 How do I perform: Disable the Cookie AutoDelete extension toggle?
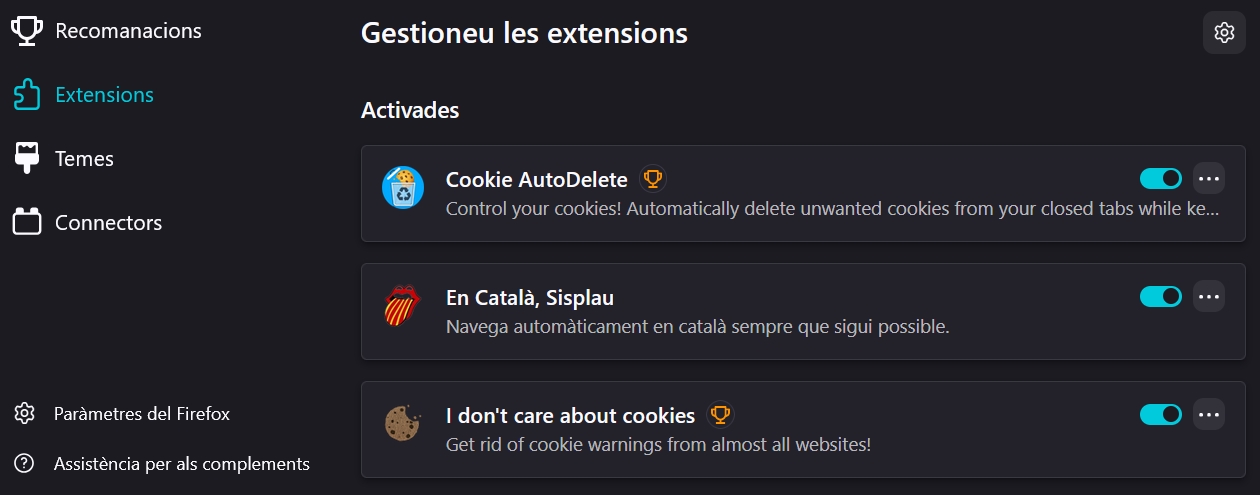(1161, 179)
